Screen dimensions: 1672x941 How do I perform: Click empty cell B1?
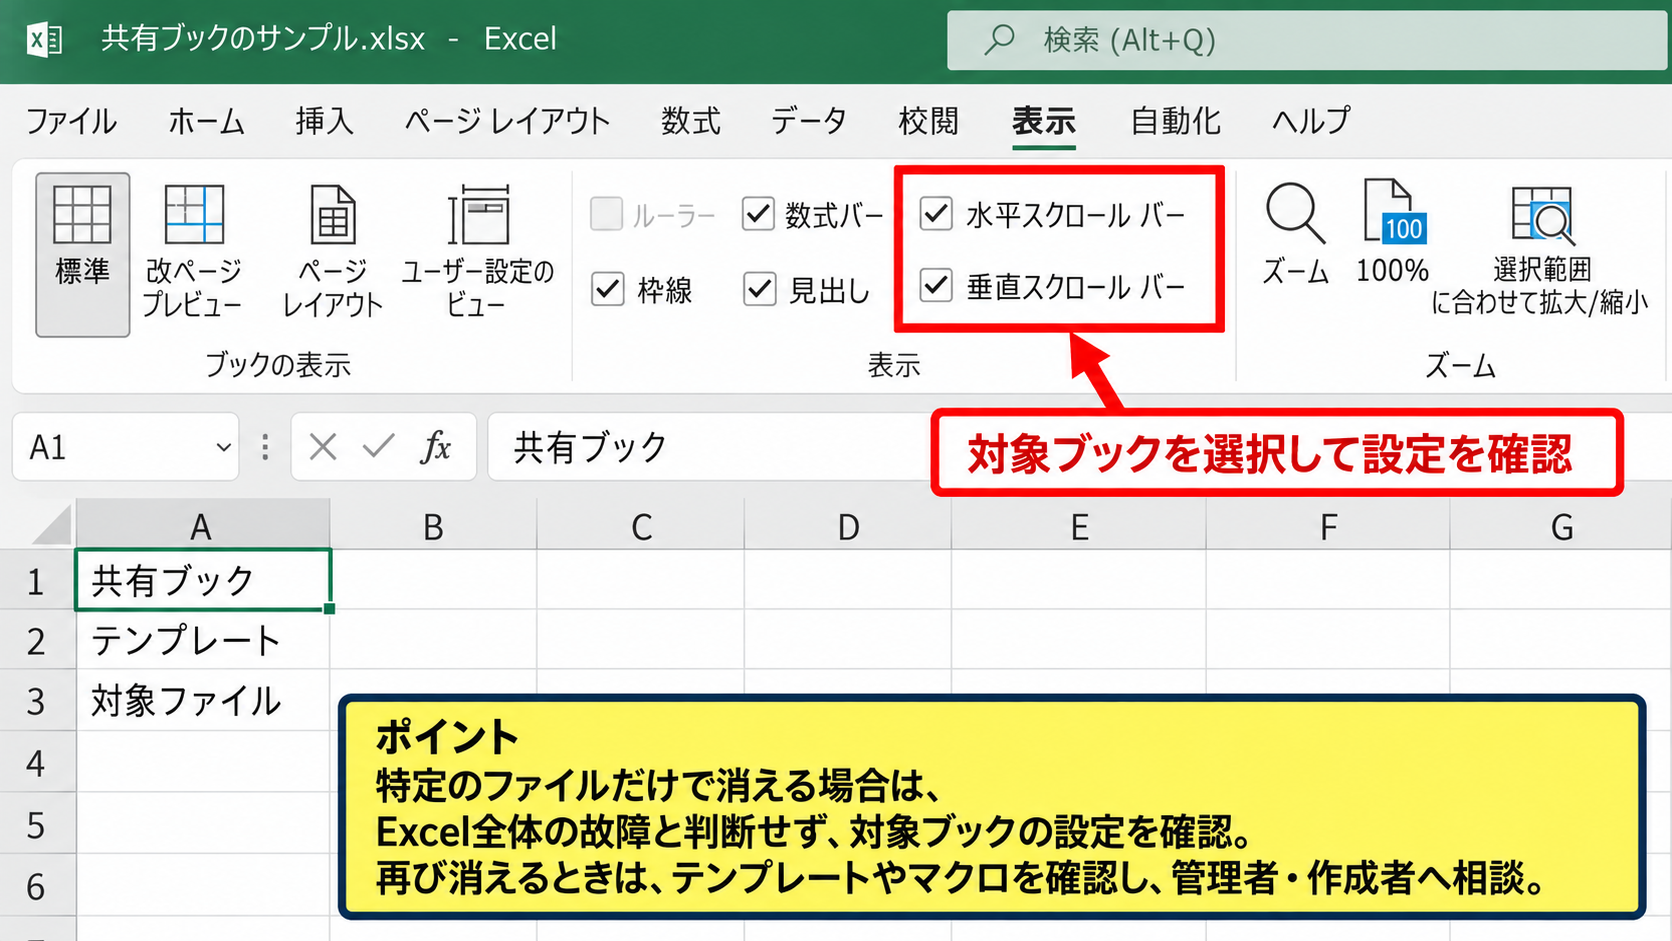click(x=433, y=580)
